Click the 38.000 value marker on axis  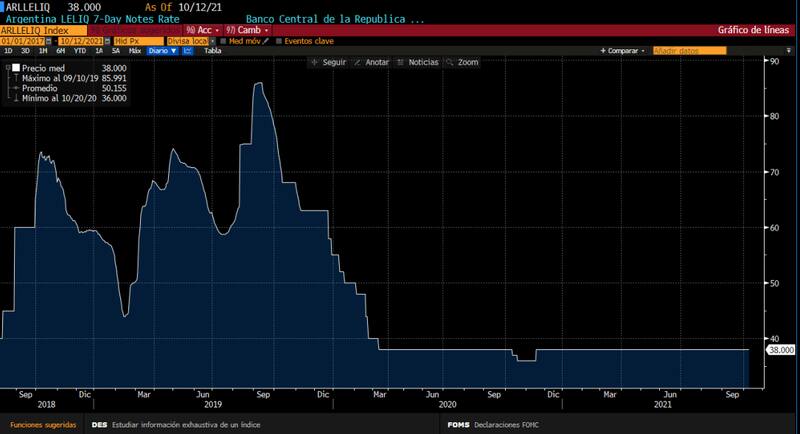779,349
